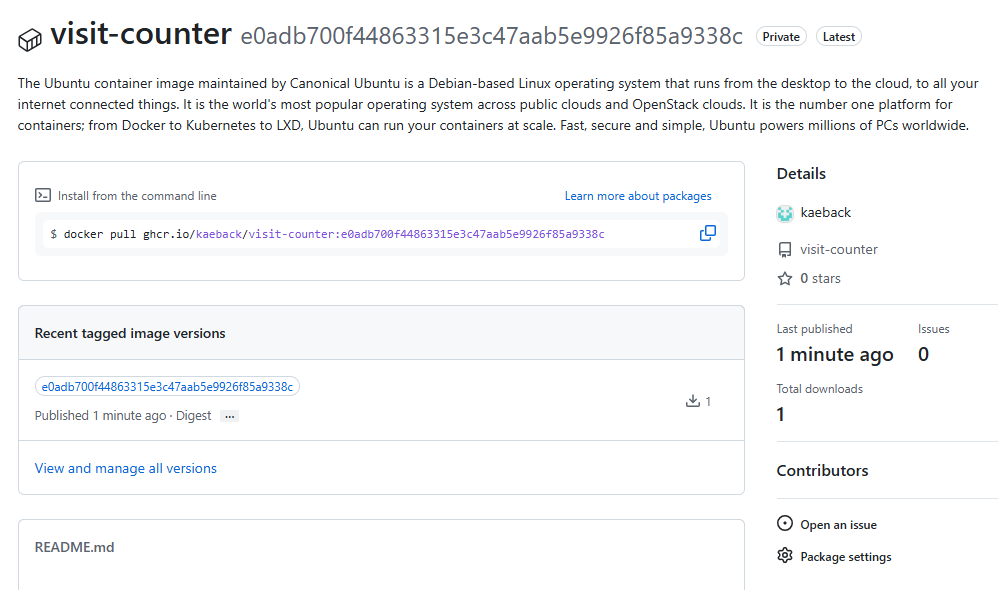Click the Details heading
The height and width of the screenshot is (590, 1005).
point(801,174)
